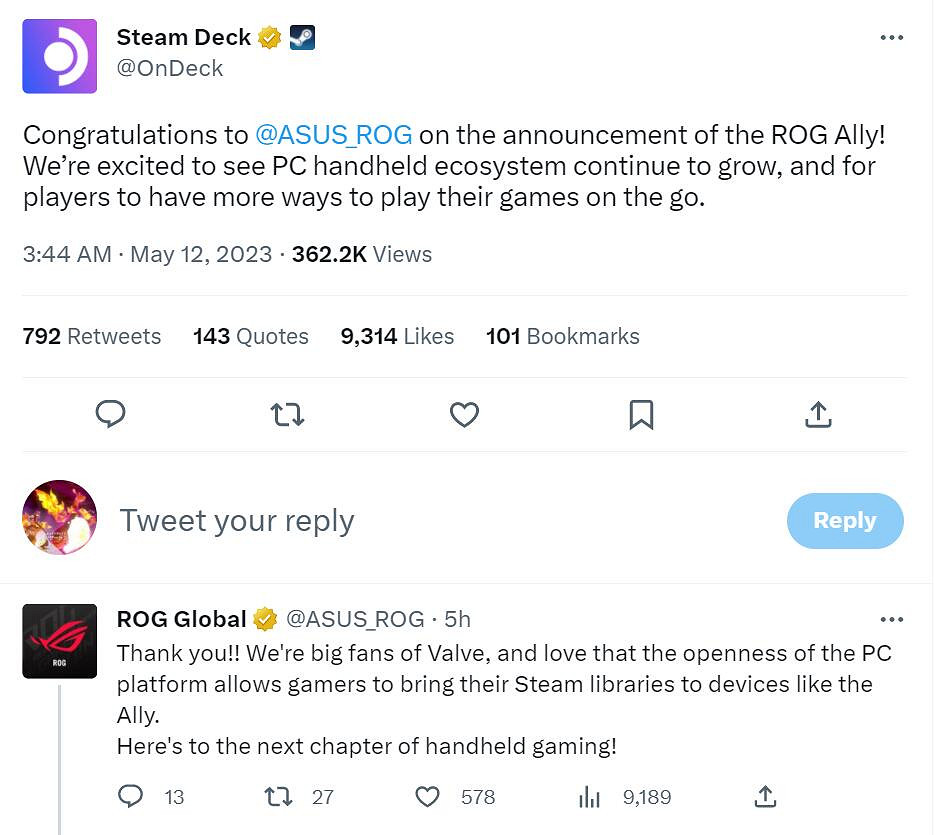Like the ROG Global reply

click(428, 797)
